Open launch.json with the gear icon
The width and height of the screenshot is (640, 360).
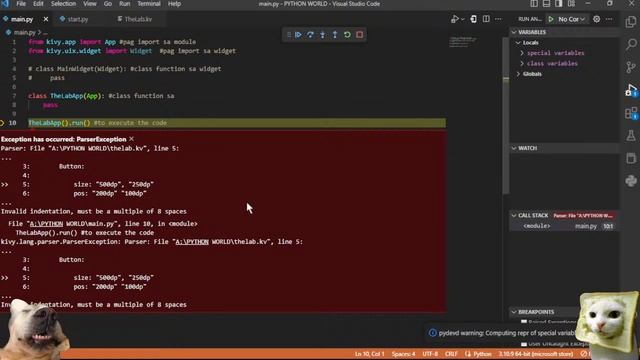(596, 19)
